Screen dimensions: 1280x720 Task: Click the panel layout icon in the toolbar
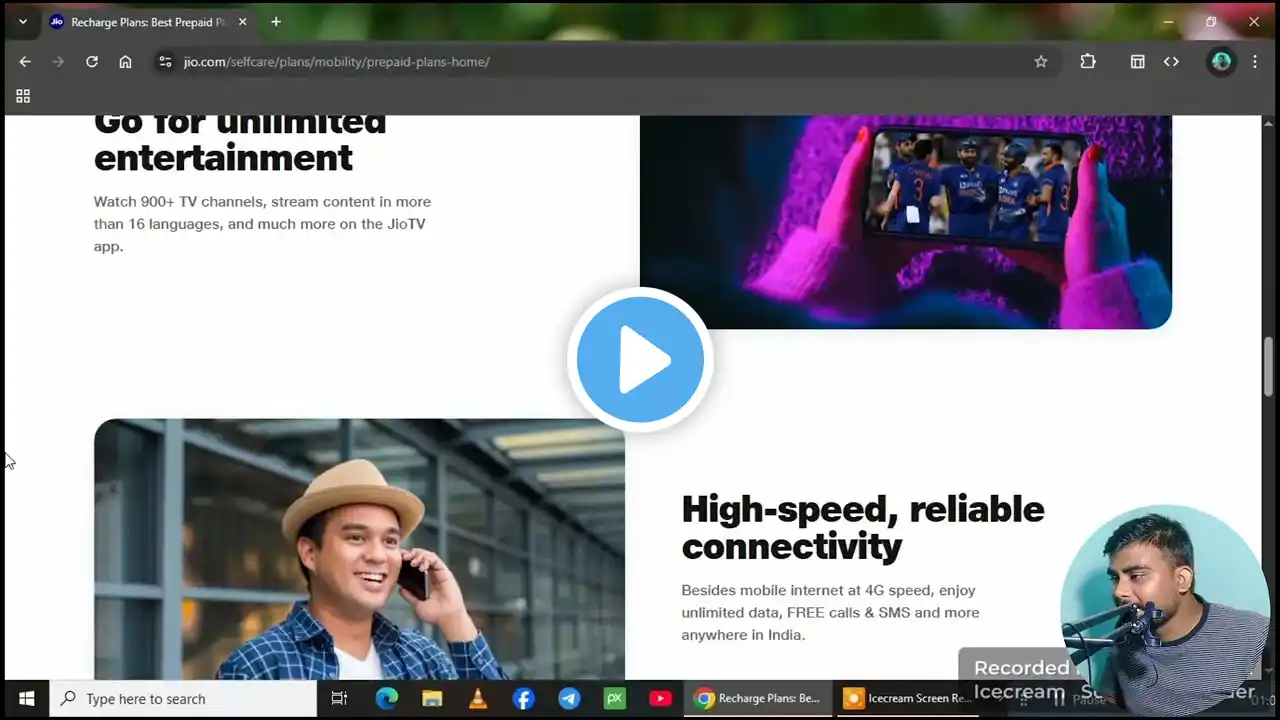(x=1137, y=62)
